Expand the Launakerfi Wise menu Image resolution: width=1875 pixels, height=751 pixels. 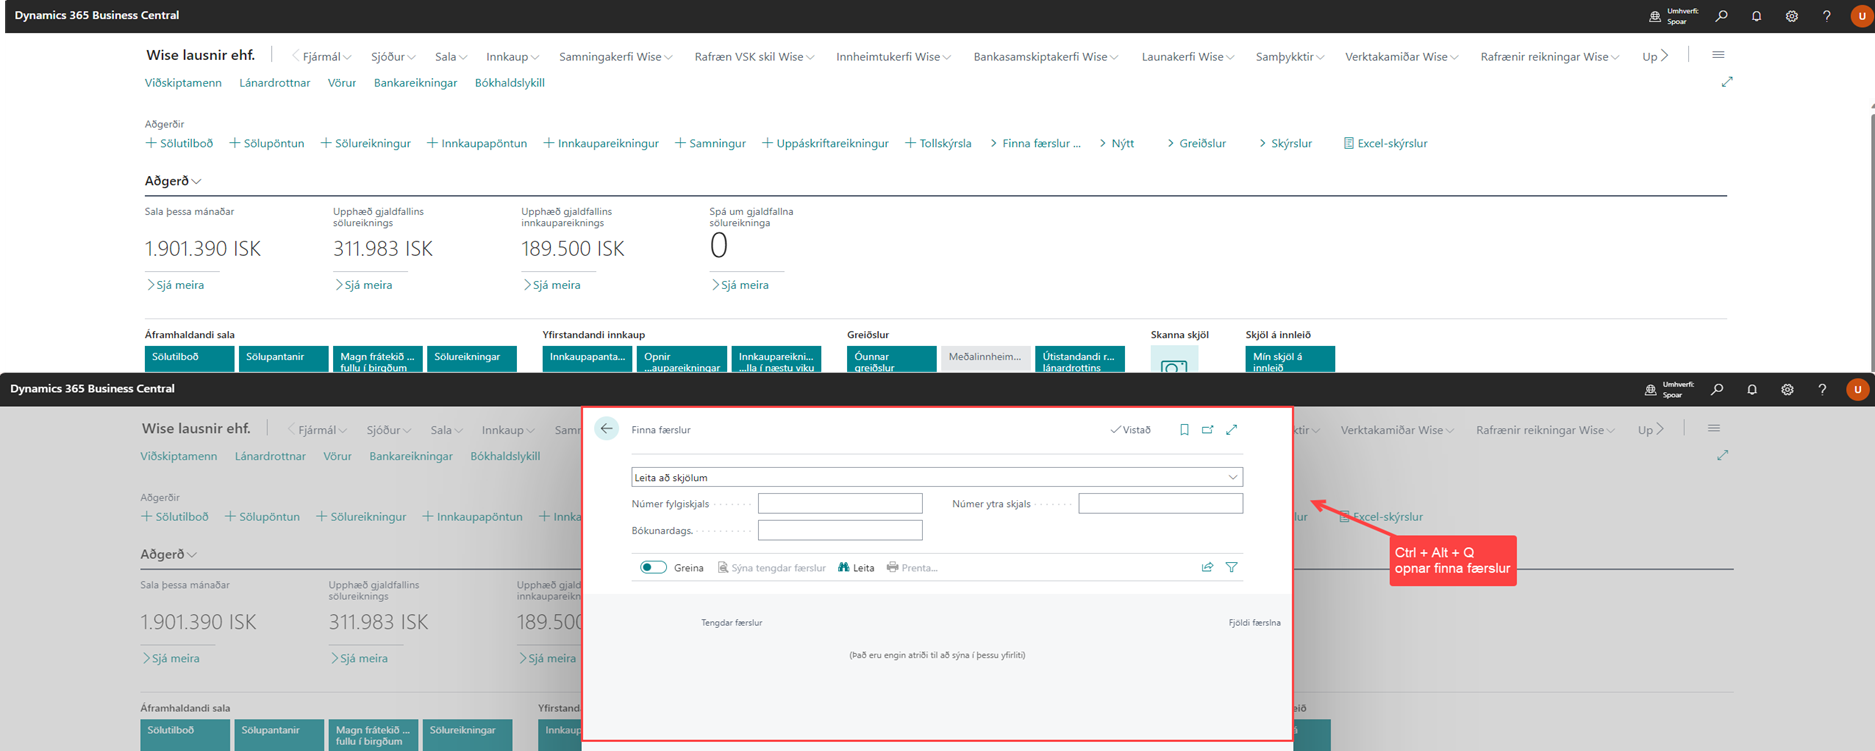coord(1187,57)
